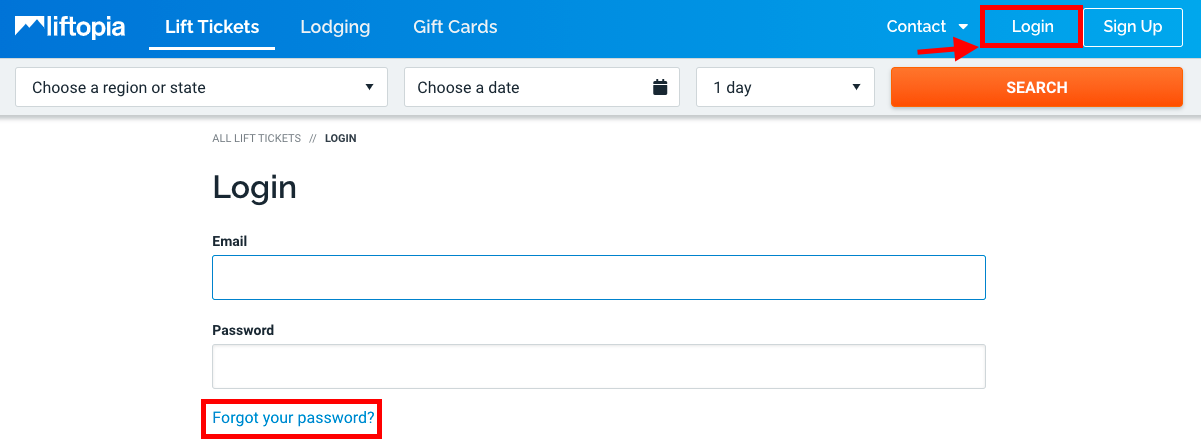Open the region or state dropdown
This screenshot has height=444, width=1201.
[201, 87]
